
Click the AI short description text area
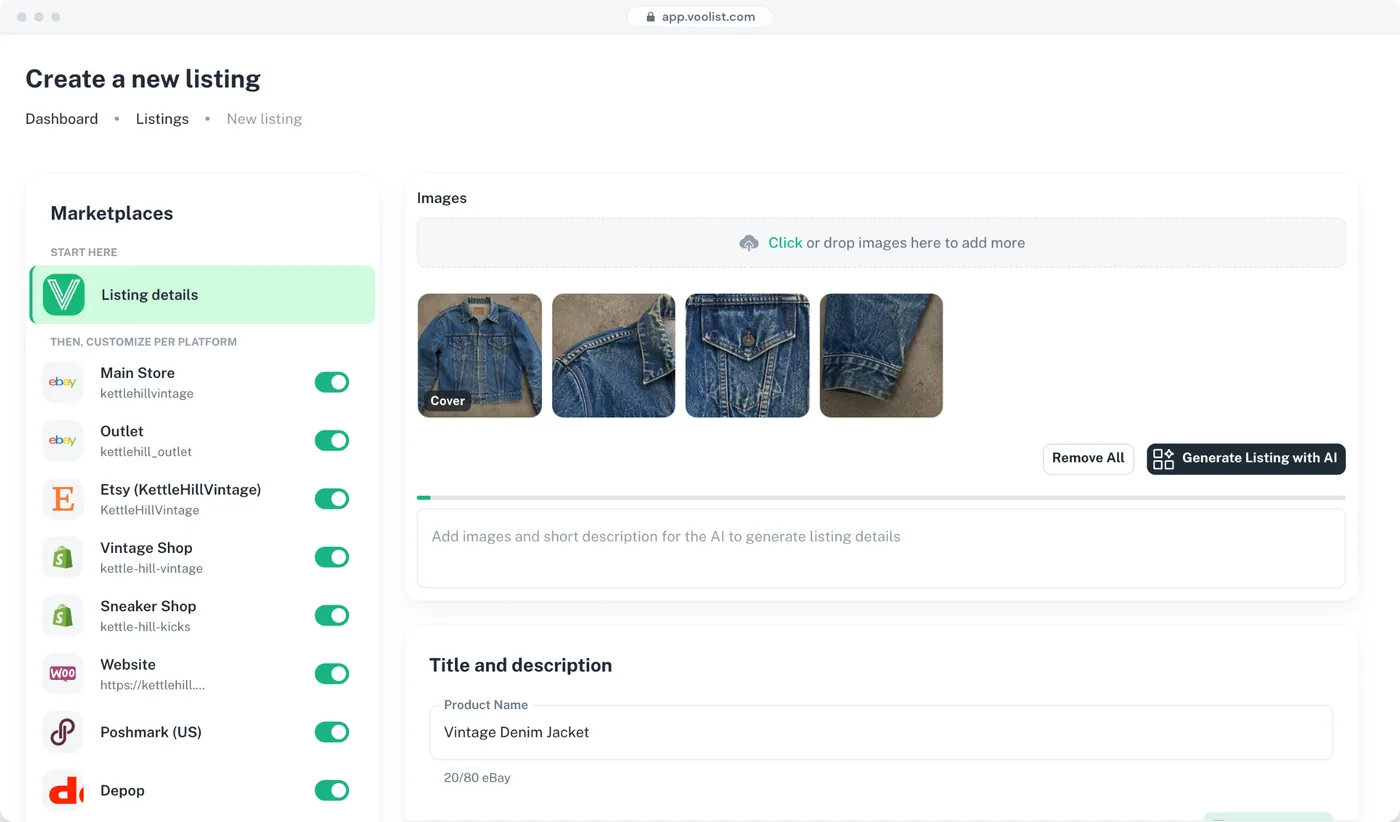pyautogui.click(x=881, y=548)
